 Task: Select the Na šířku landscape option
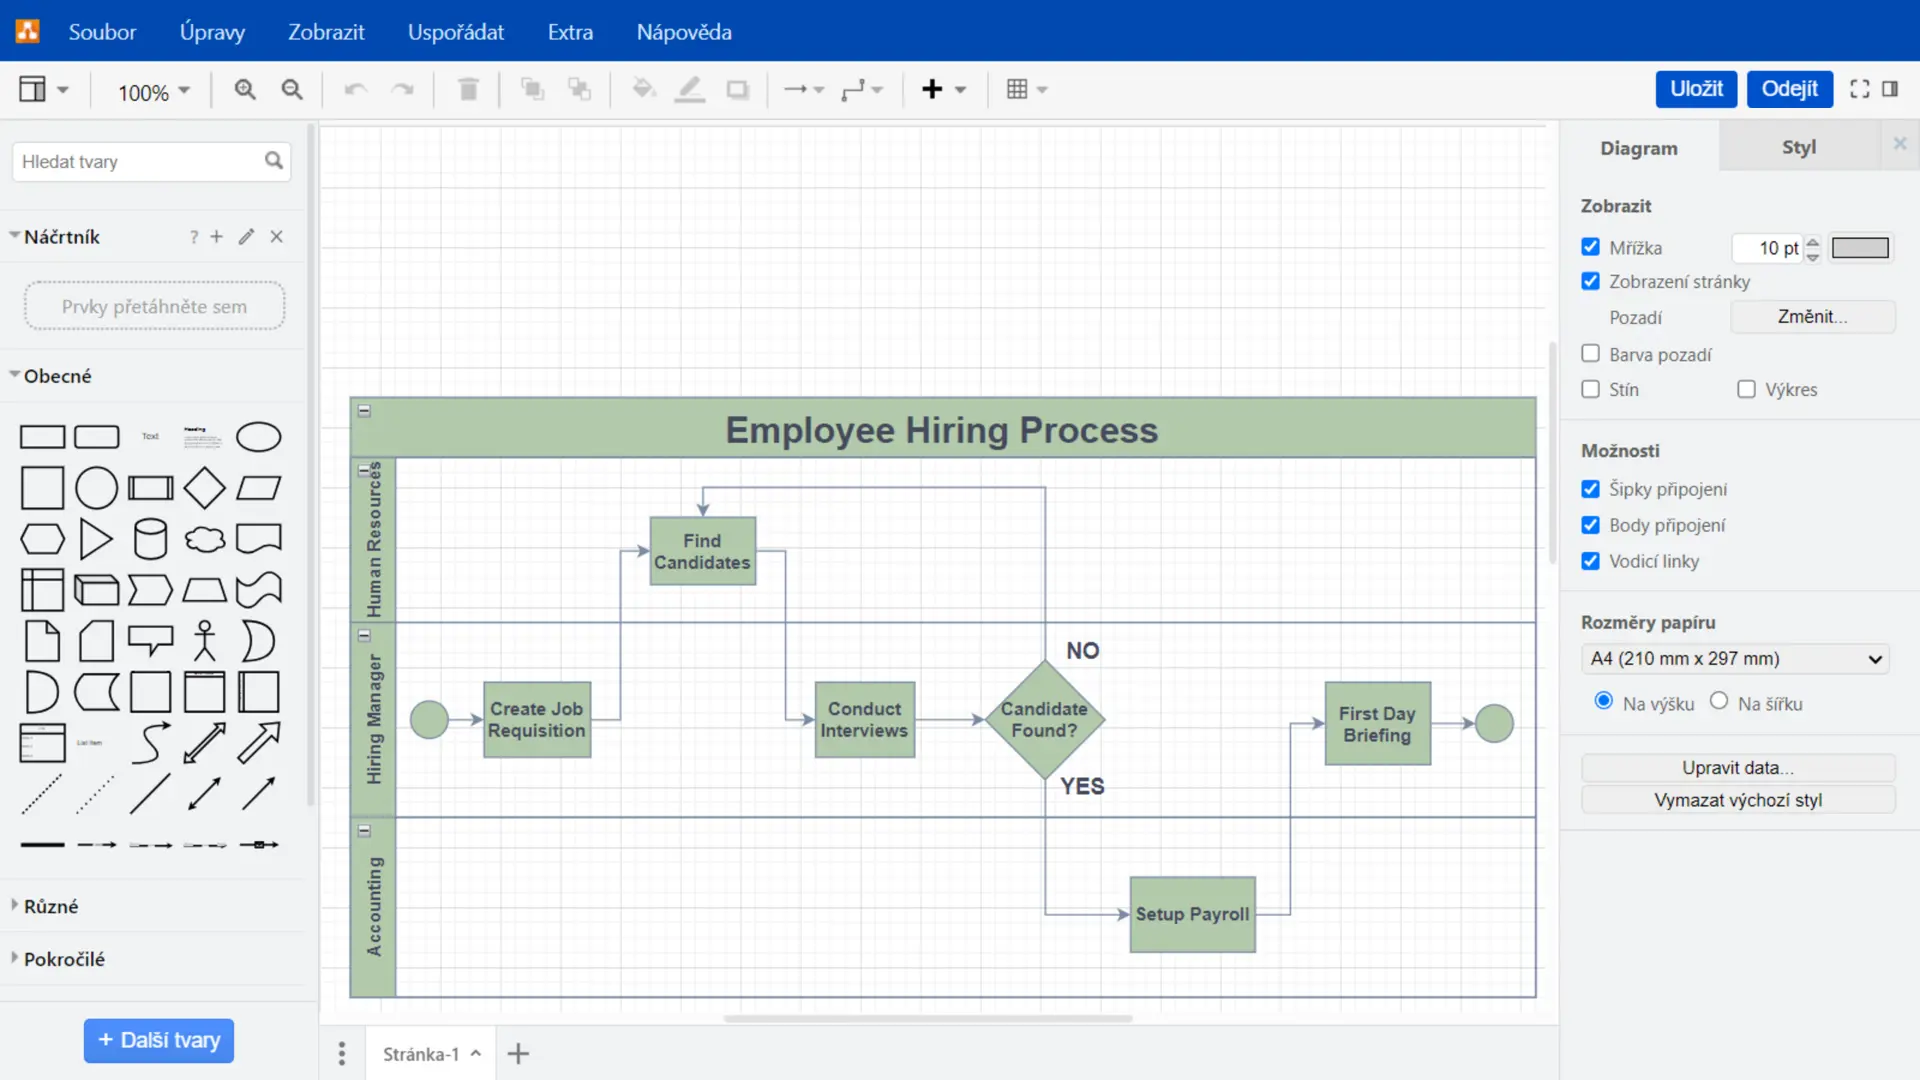coord(1719,701)
